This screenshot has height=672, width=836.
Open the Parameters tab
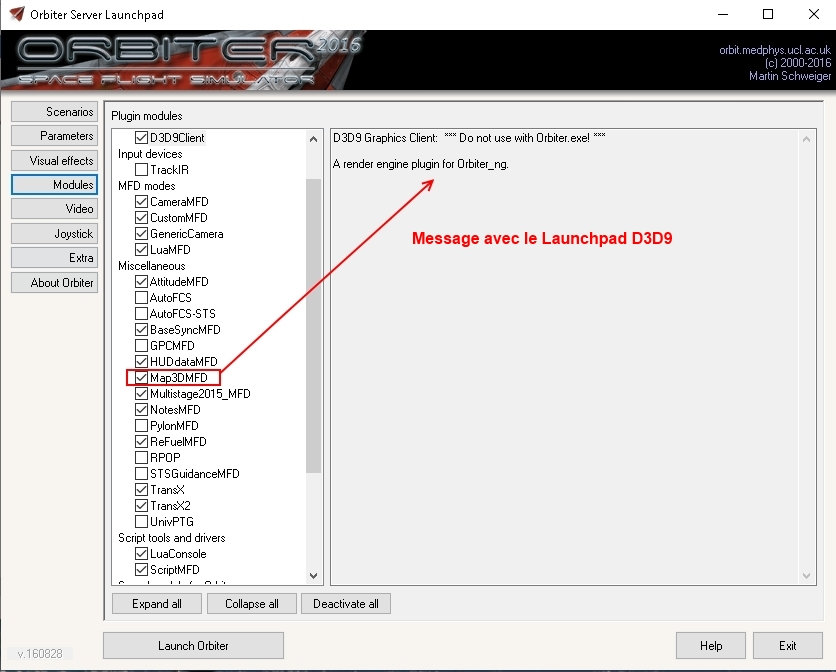54,136
